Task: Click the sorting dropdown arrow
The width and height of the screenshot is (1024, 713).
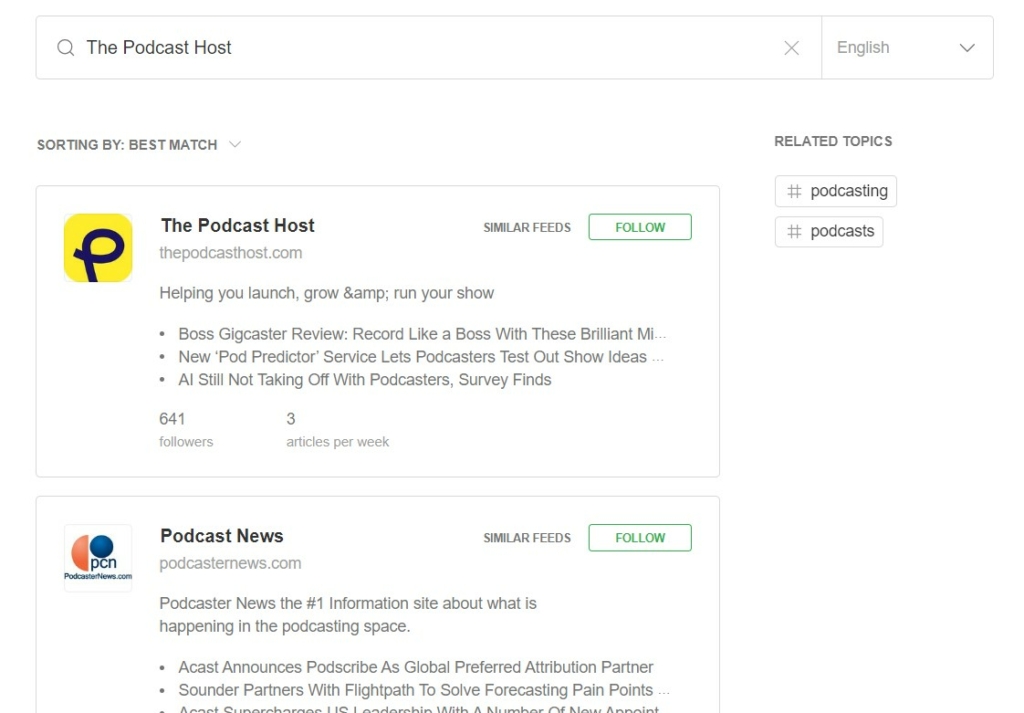Action: (235, 144)
